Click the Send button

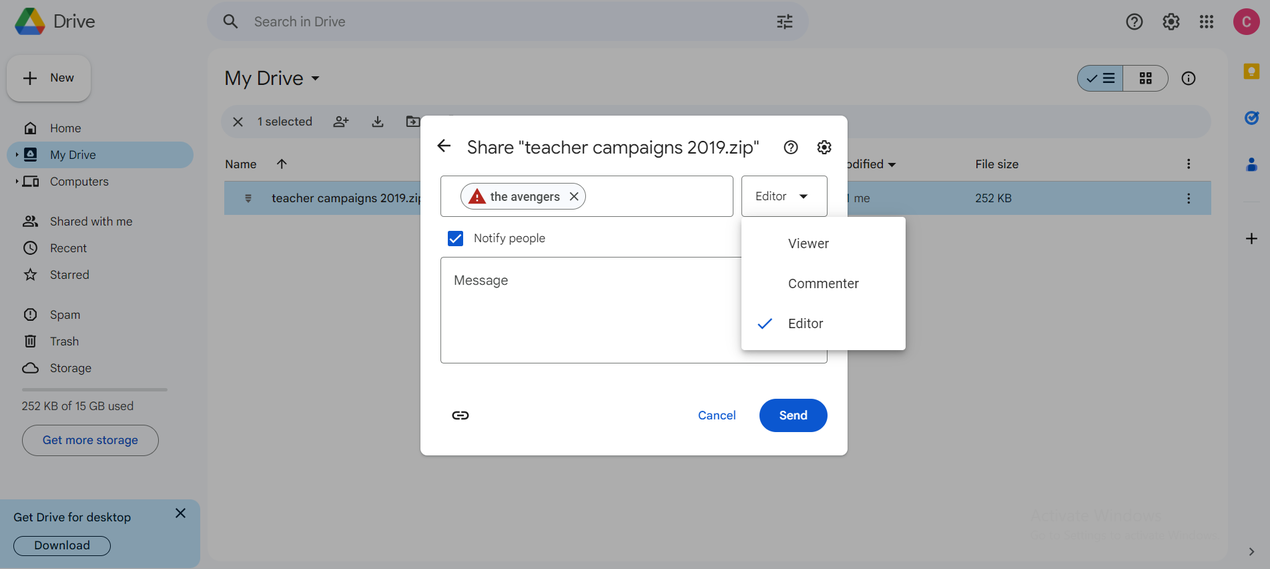click(793, 415)
